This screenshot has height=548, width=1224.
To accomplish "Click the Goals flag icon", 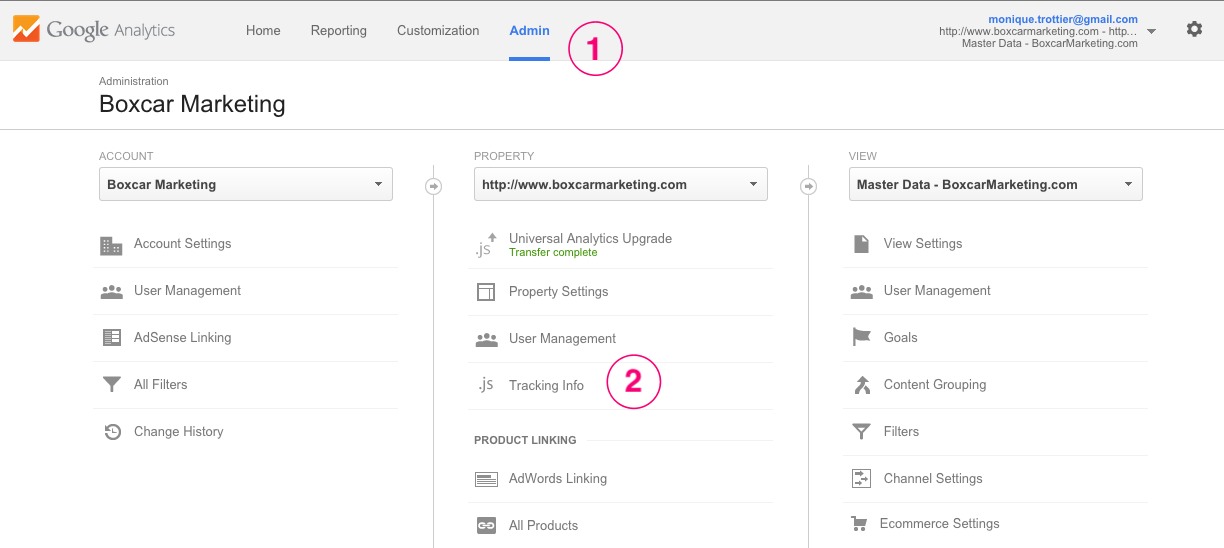I will pos(861,338).
